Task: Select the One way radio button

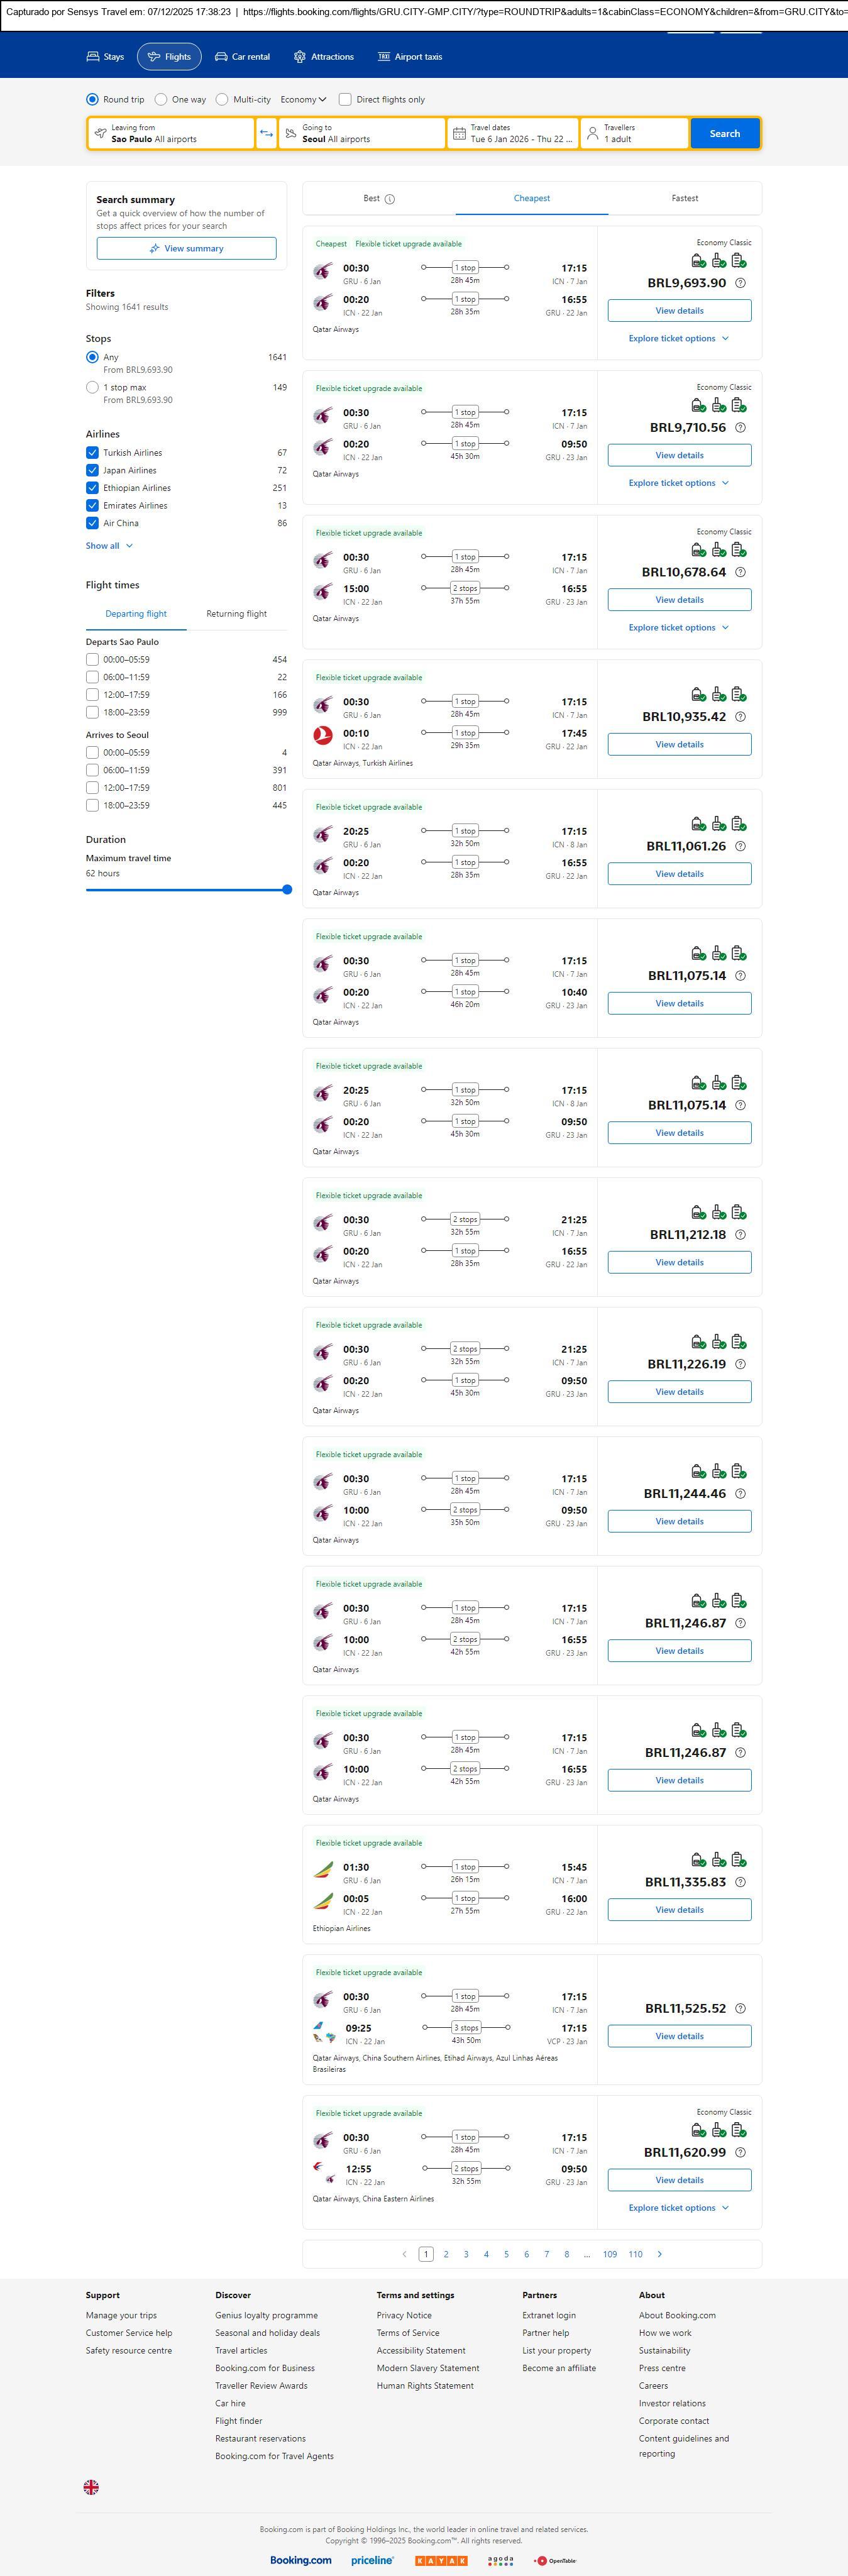Action: coord(161,100)
